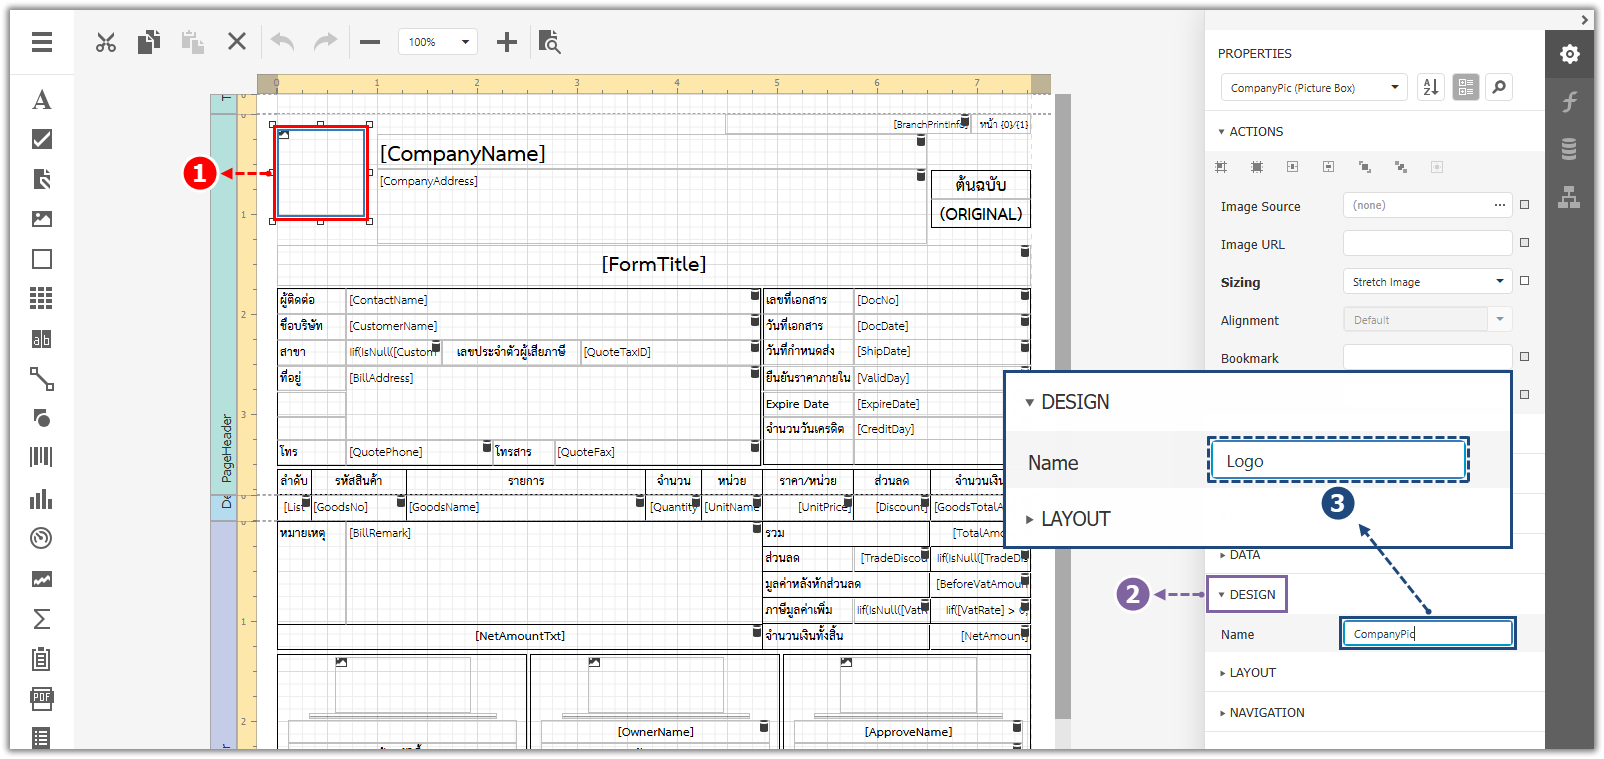Click the Image Source ellipsis button
This screenshot has width=1604, height=759.
tap(1499, 205)
